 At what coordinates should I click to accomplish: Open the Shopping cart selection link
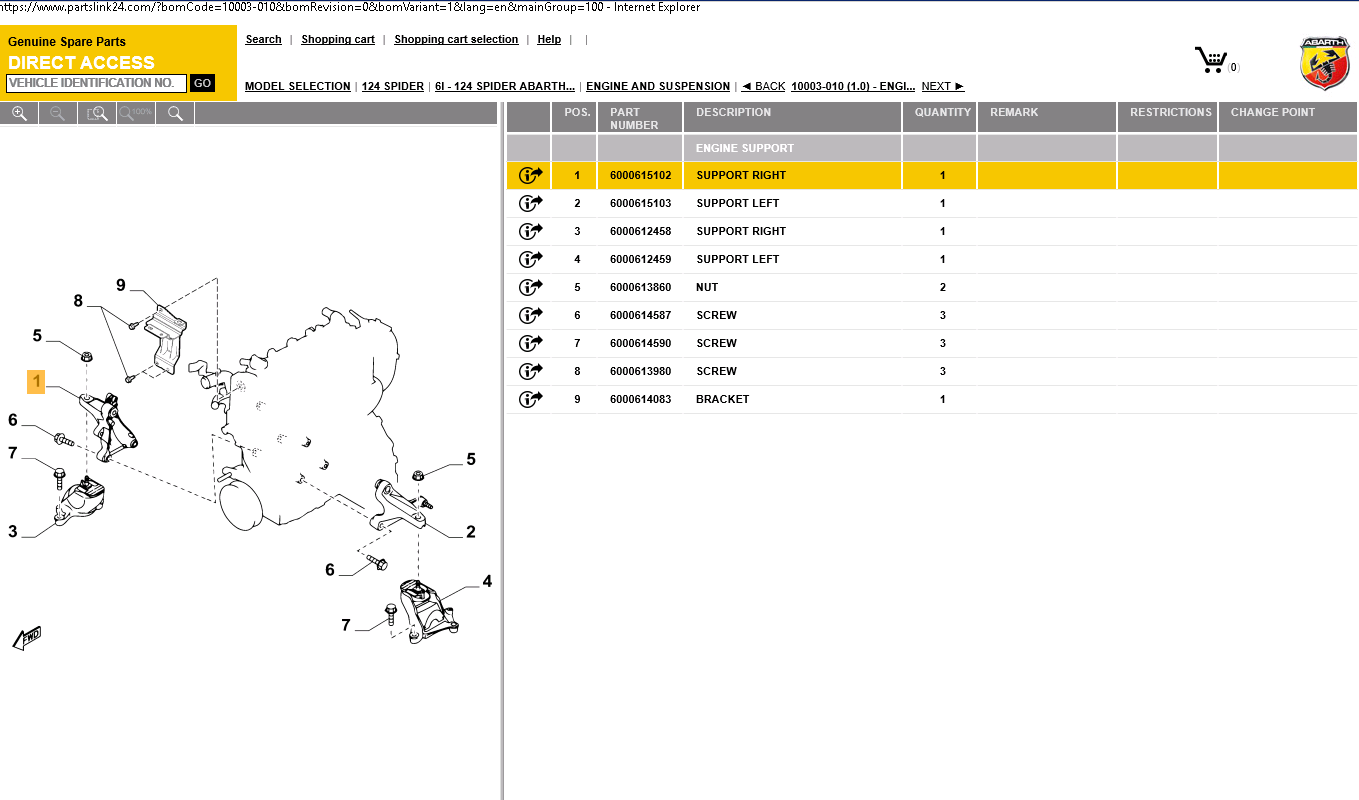pos(456,39)
